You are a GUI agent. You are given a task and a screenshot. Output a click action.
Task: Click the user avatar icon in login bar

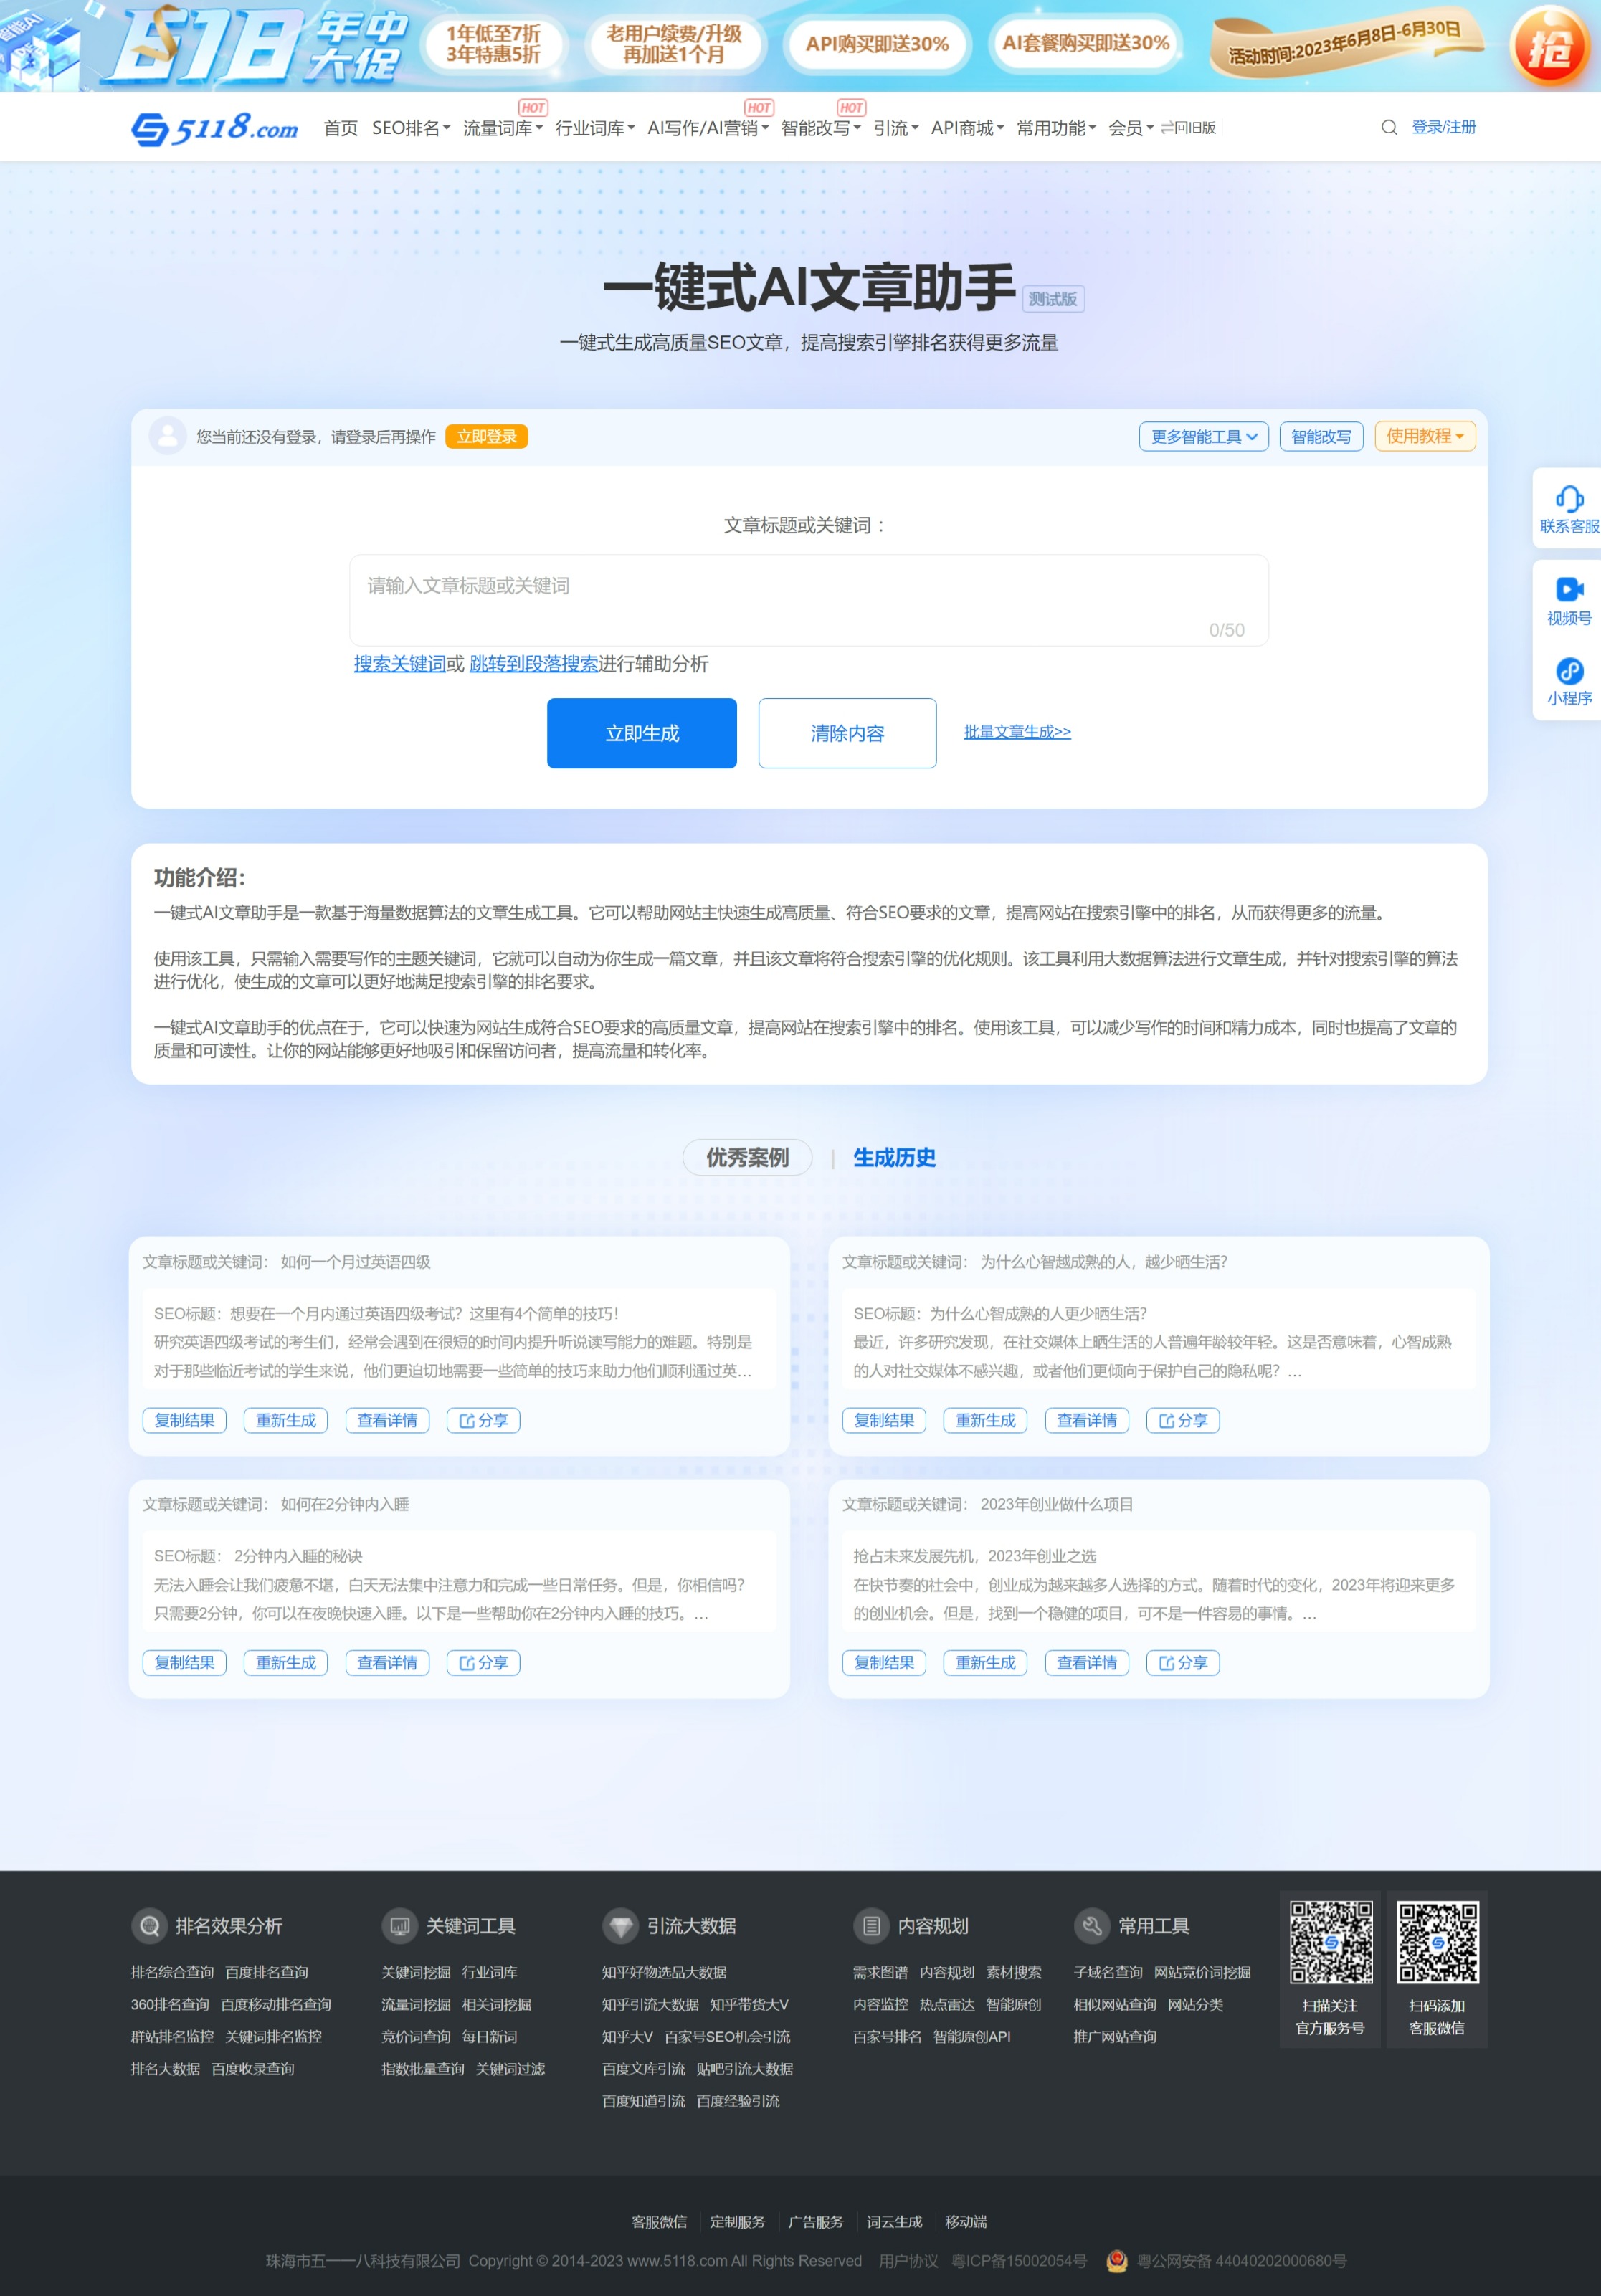coord(167,436)
